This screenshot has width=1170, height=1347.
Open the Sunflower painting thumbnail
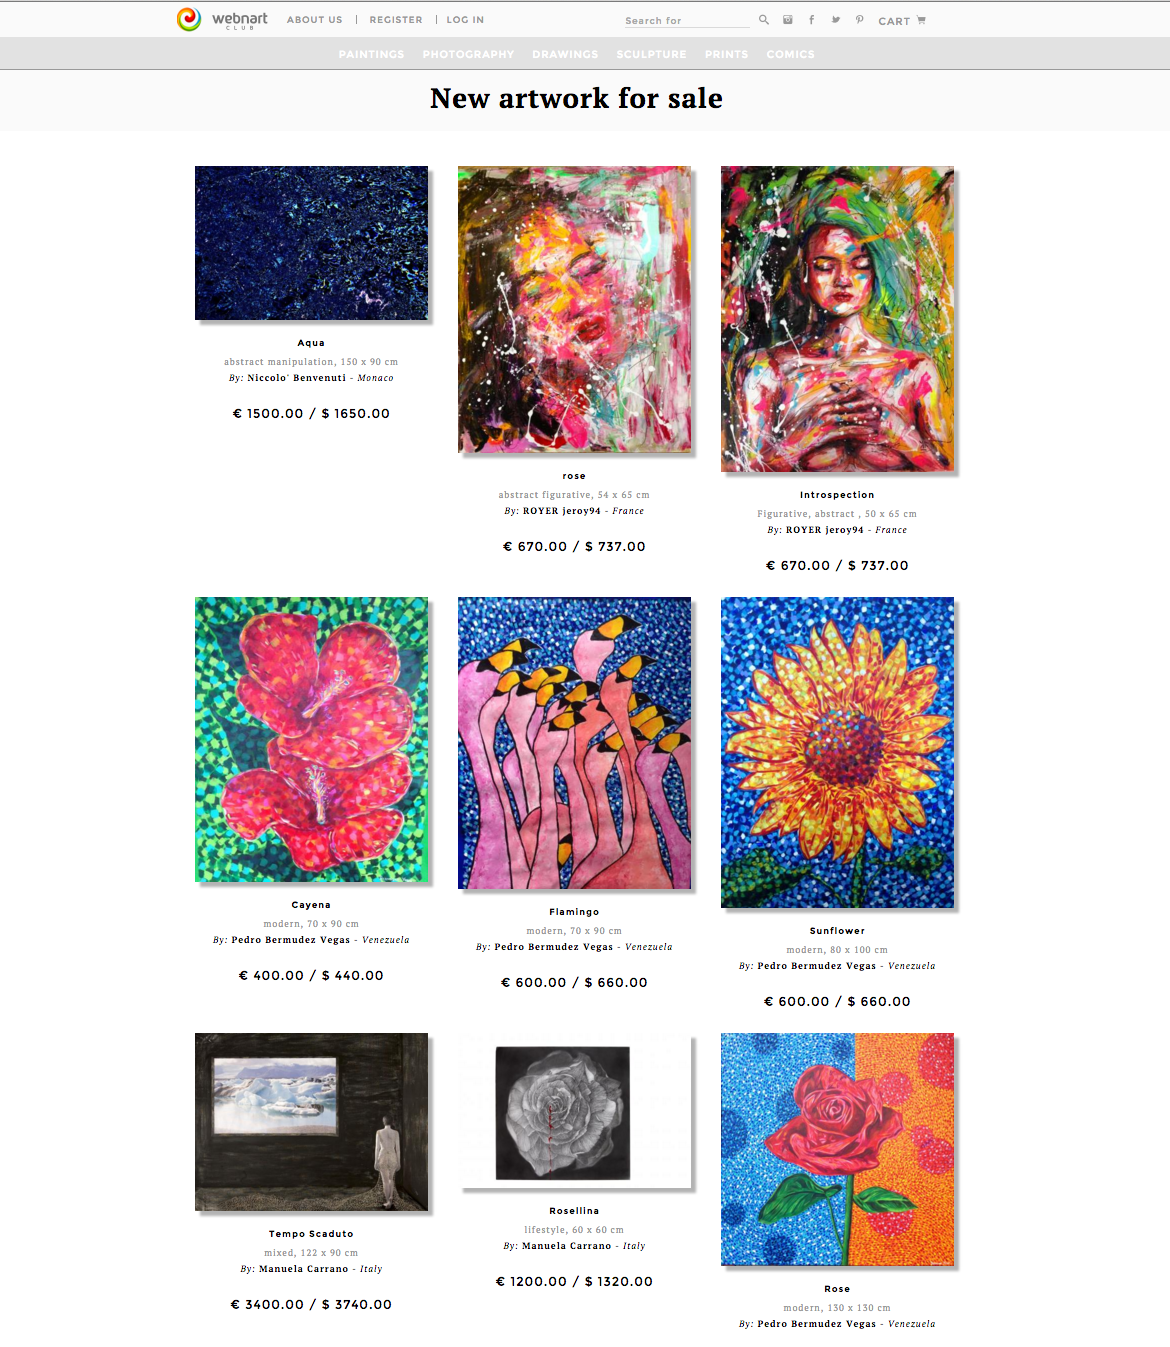coord(837,752)
